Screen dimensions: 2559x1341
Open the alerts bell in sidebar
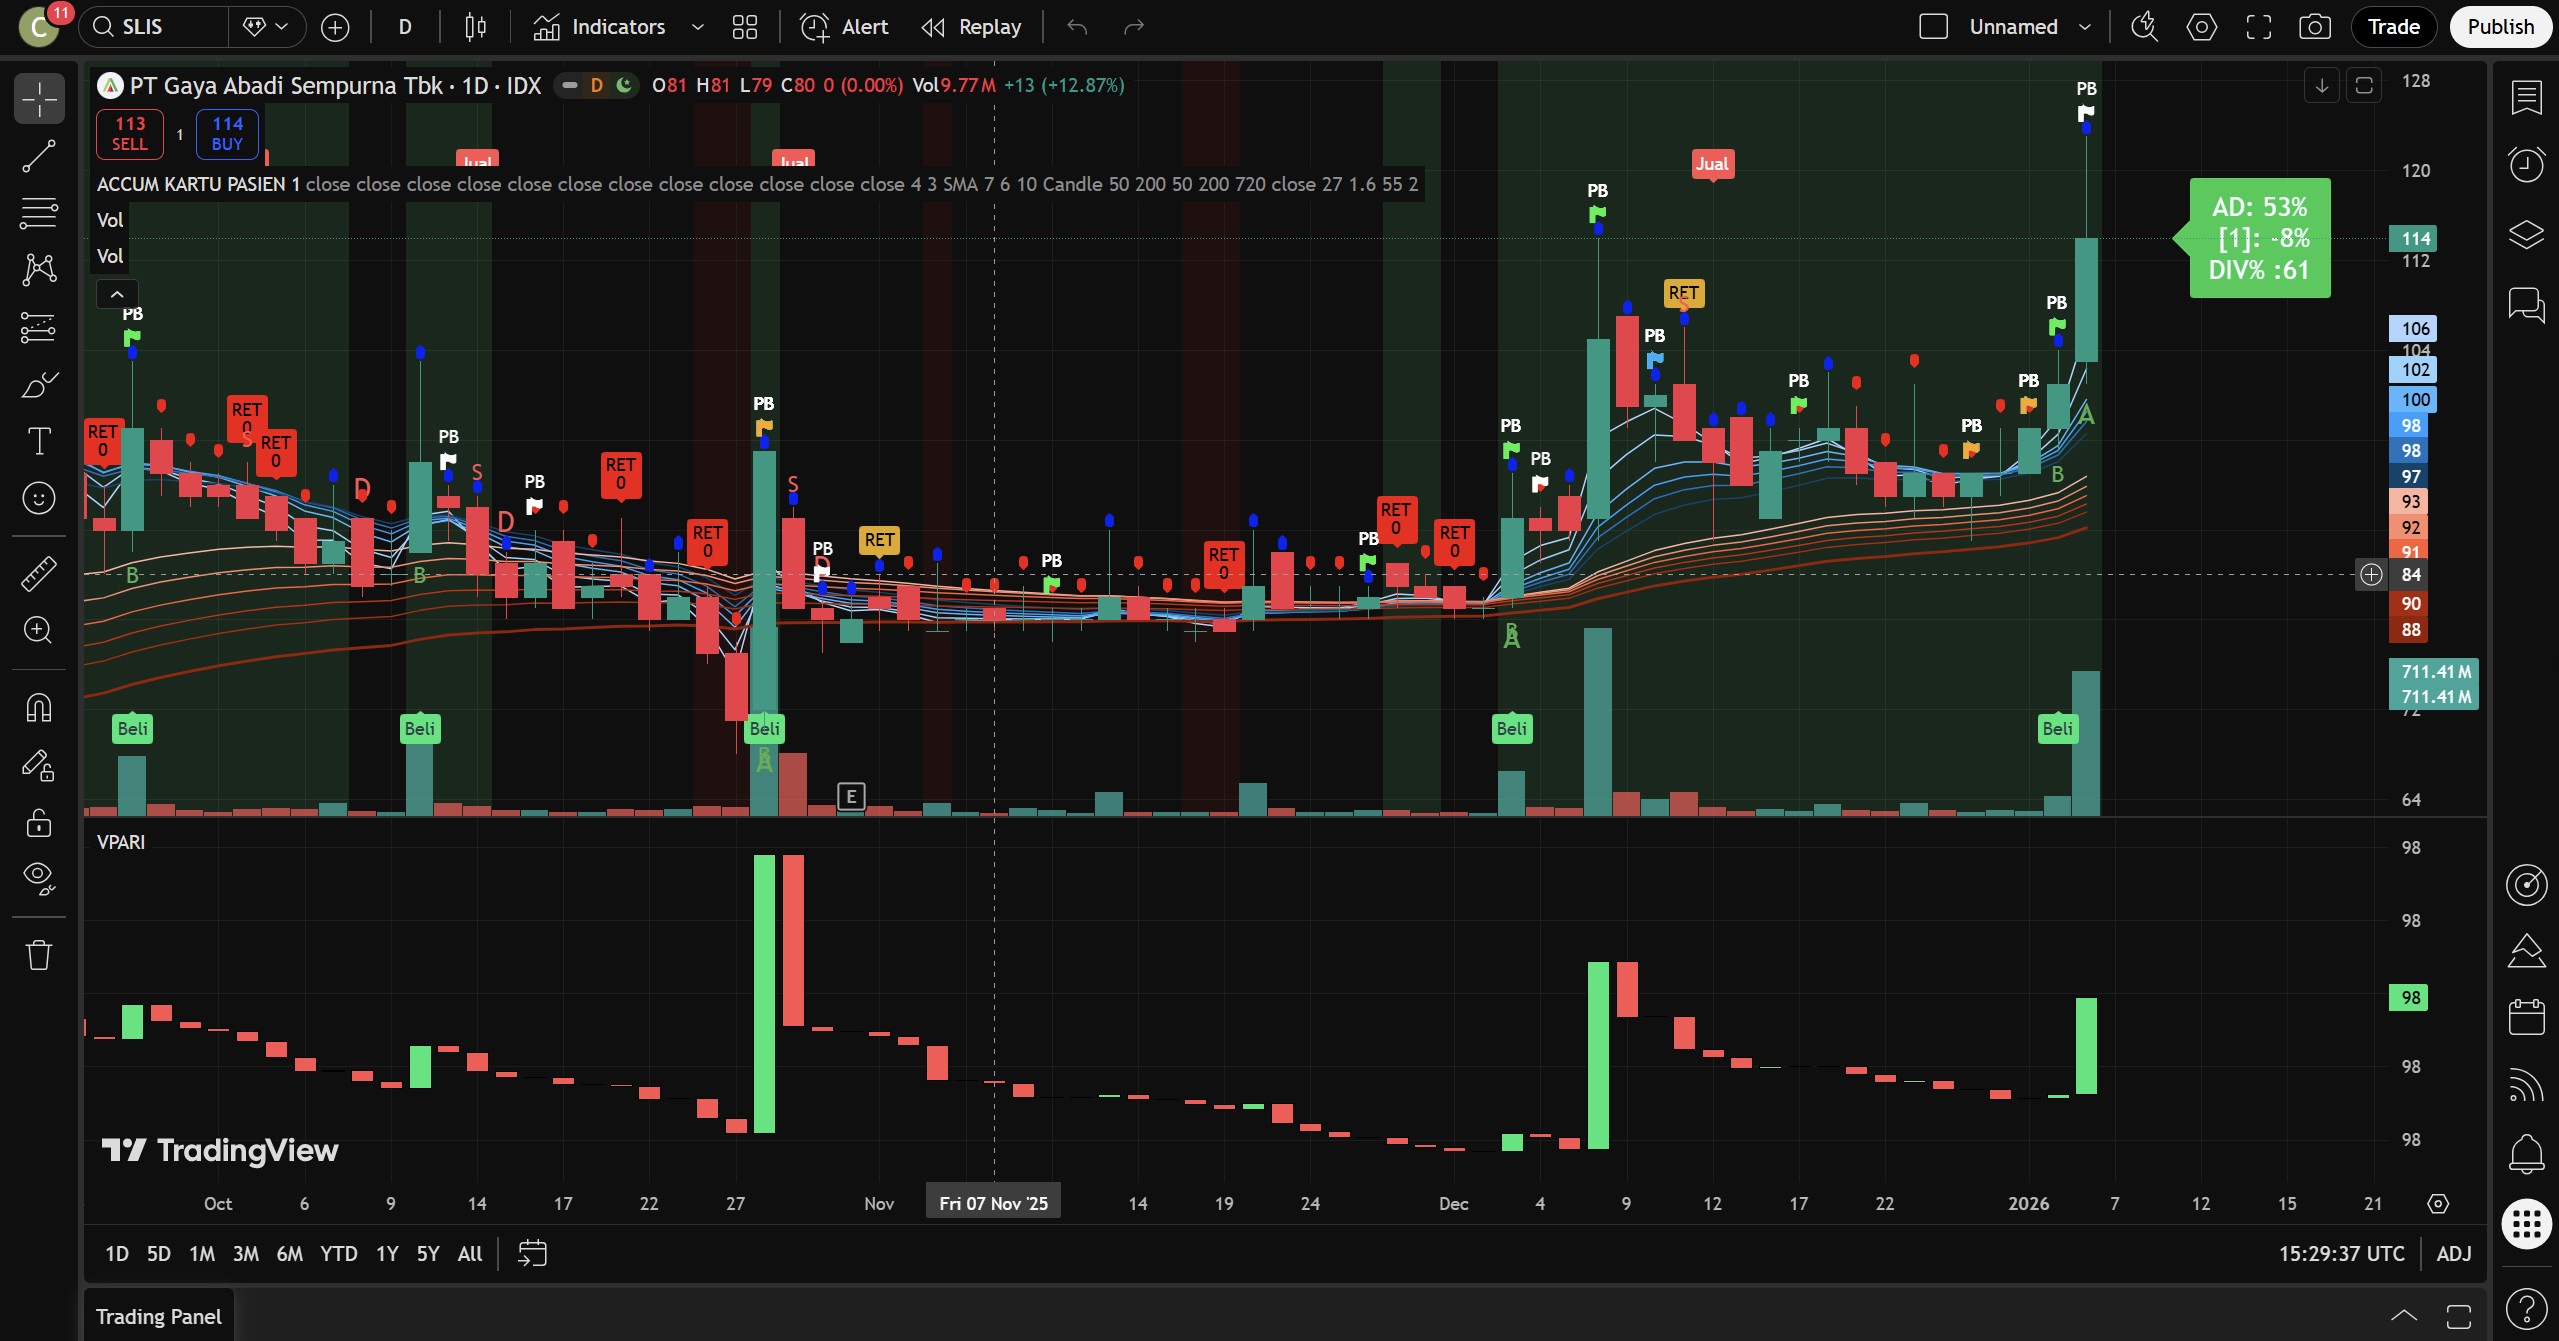pyautogui.click(x=2526, y=1153)
